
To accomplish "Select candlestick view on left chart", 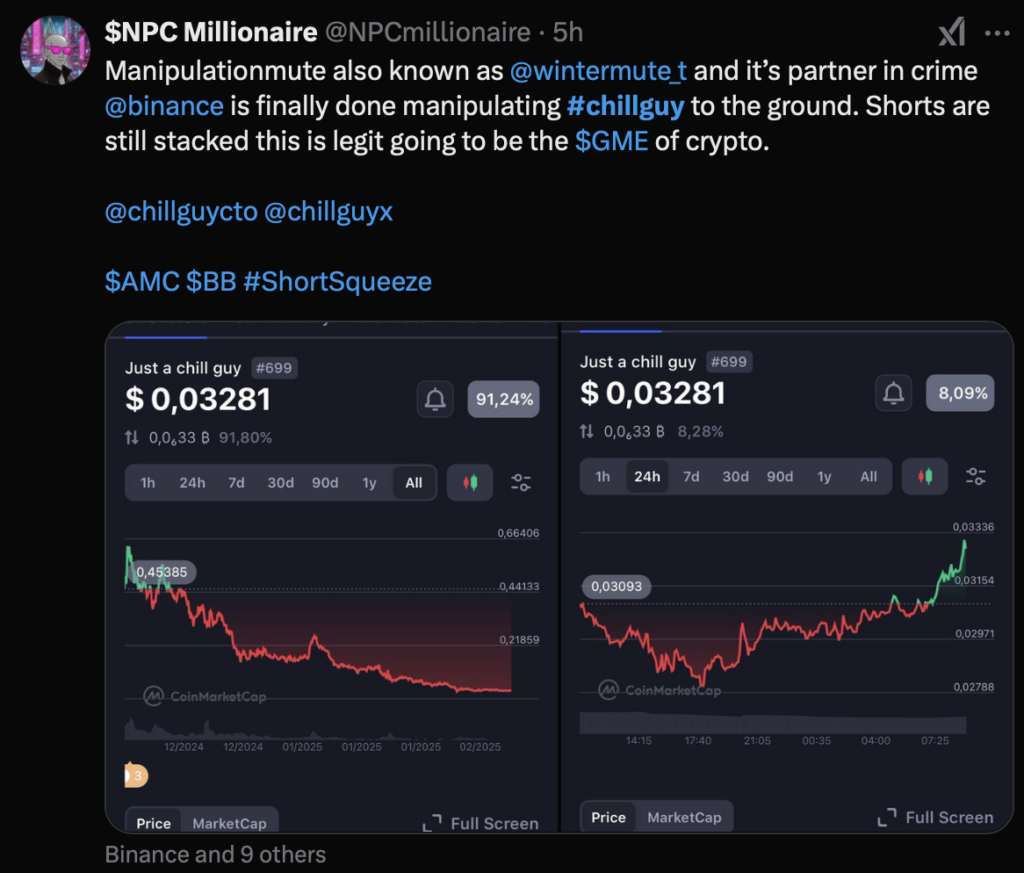I will tap(469, 482).
